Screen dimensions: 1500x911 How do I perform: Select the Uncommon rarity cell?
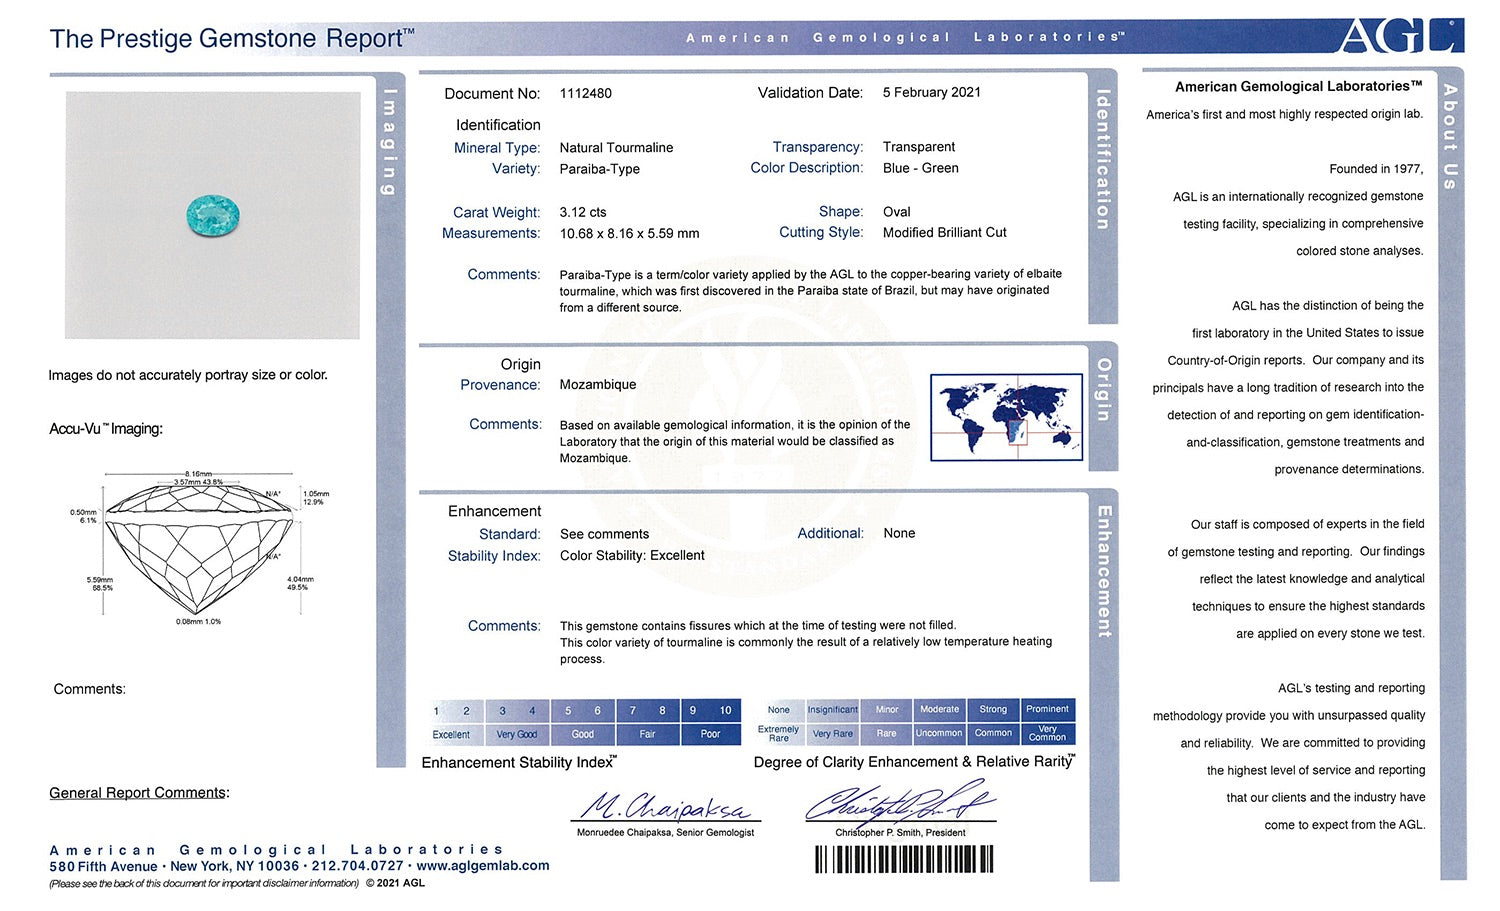pyautogui.click(x=940, y=733)
